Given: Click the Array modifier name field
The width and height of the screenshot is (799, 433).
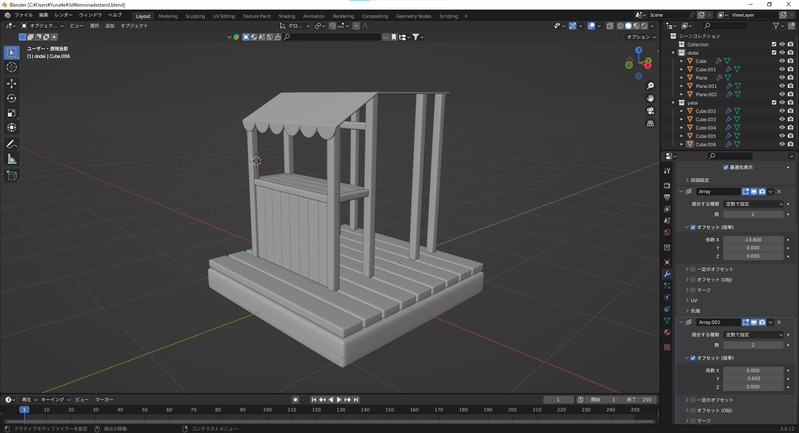Looking at the screenshot, I should [x=718, y=190].
